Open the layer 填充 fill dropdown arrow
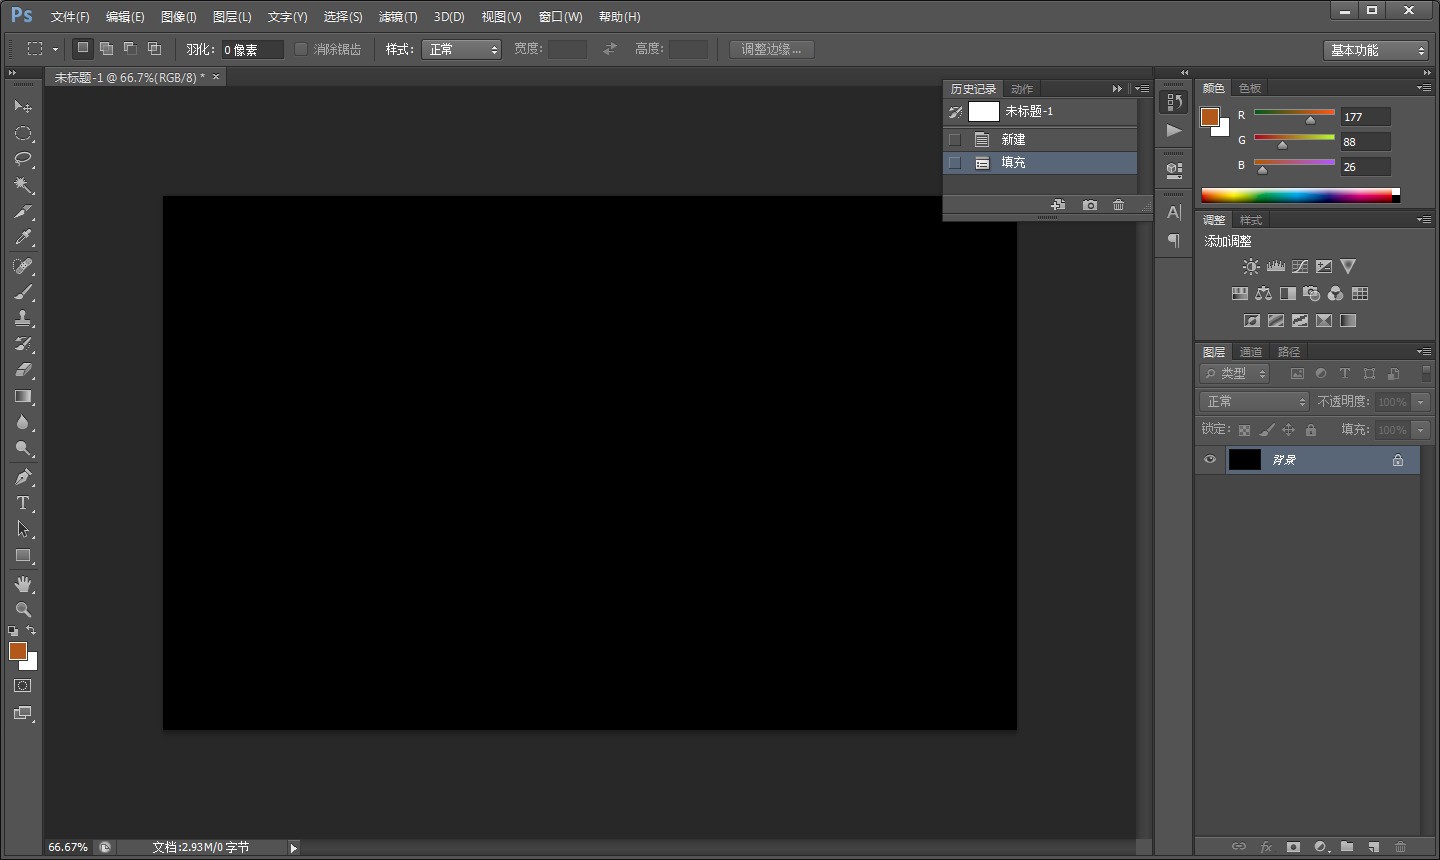The height and width of the screenshot is (860, 1440). click(x=1420, y=430)
